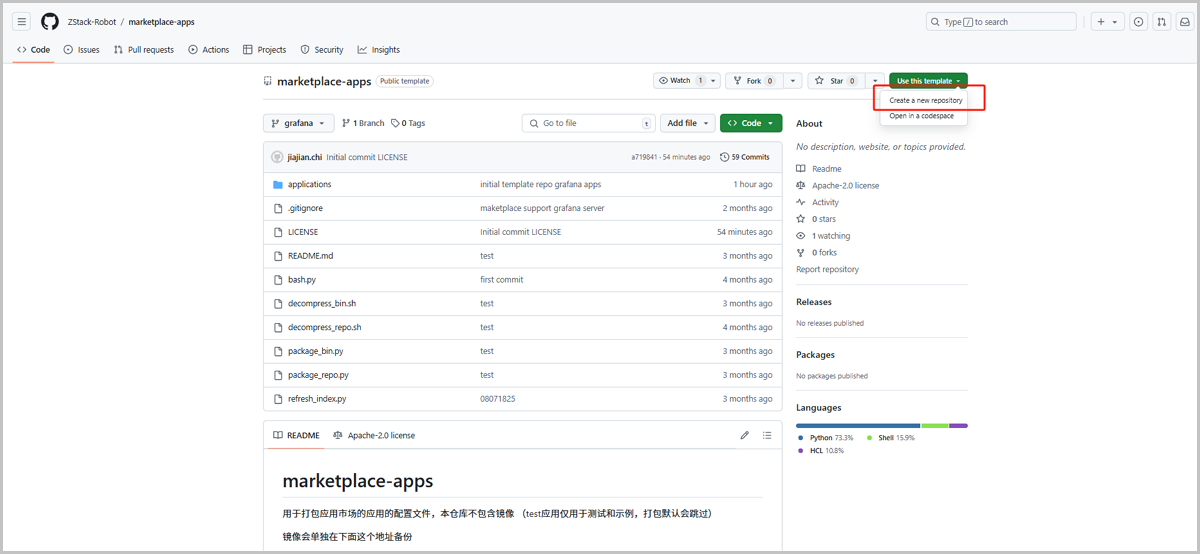Open the README outline list icon
This screenshot has width=1200, height=554.
point(767,435)
